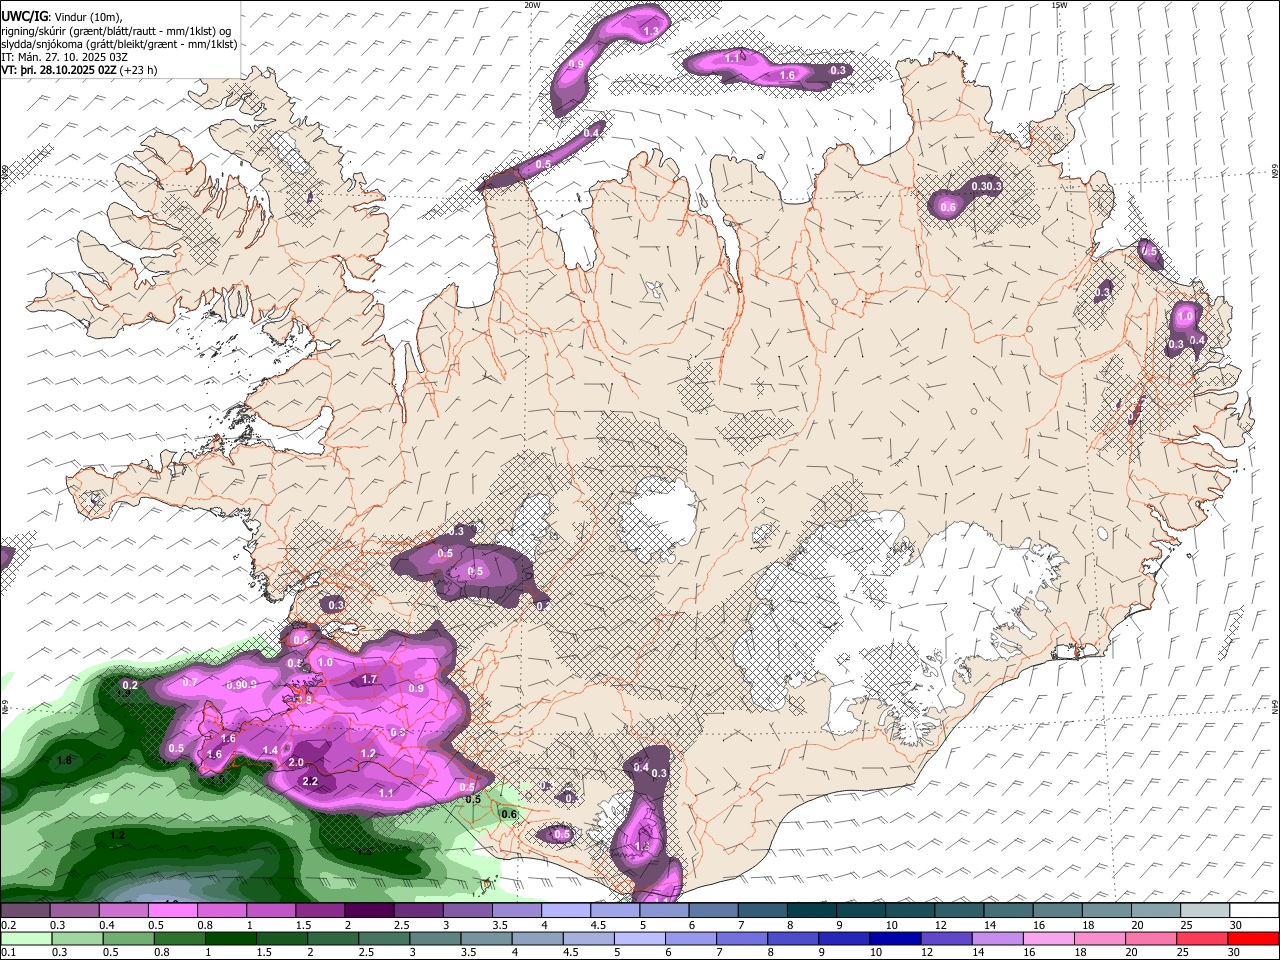Click the 1.7 snowfall value in the southwest

tap(369, 680)
